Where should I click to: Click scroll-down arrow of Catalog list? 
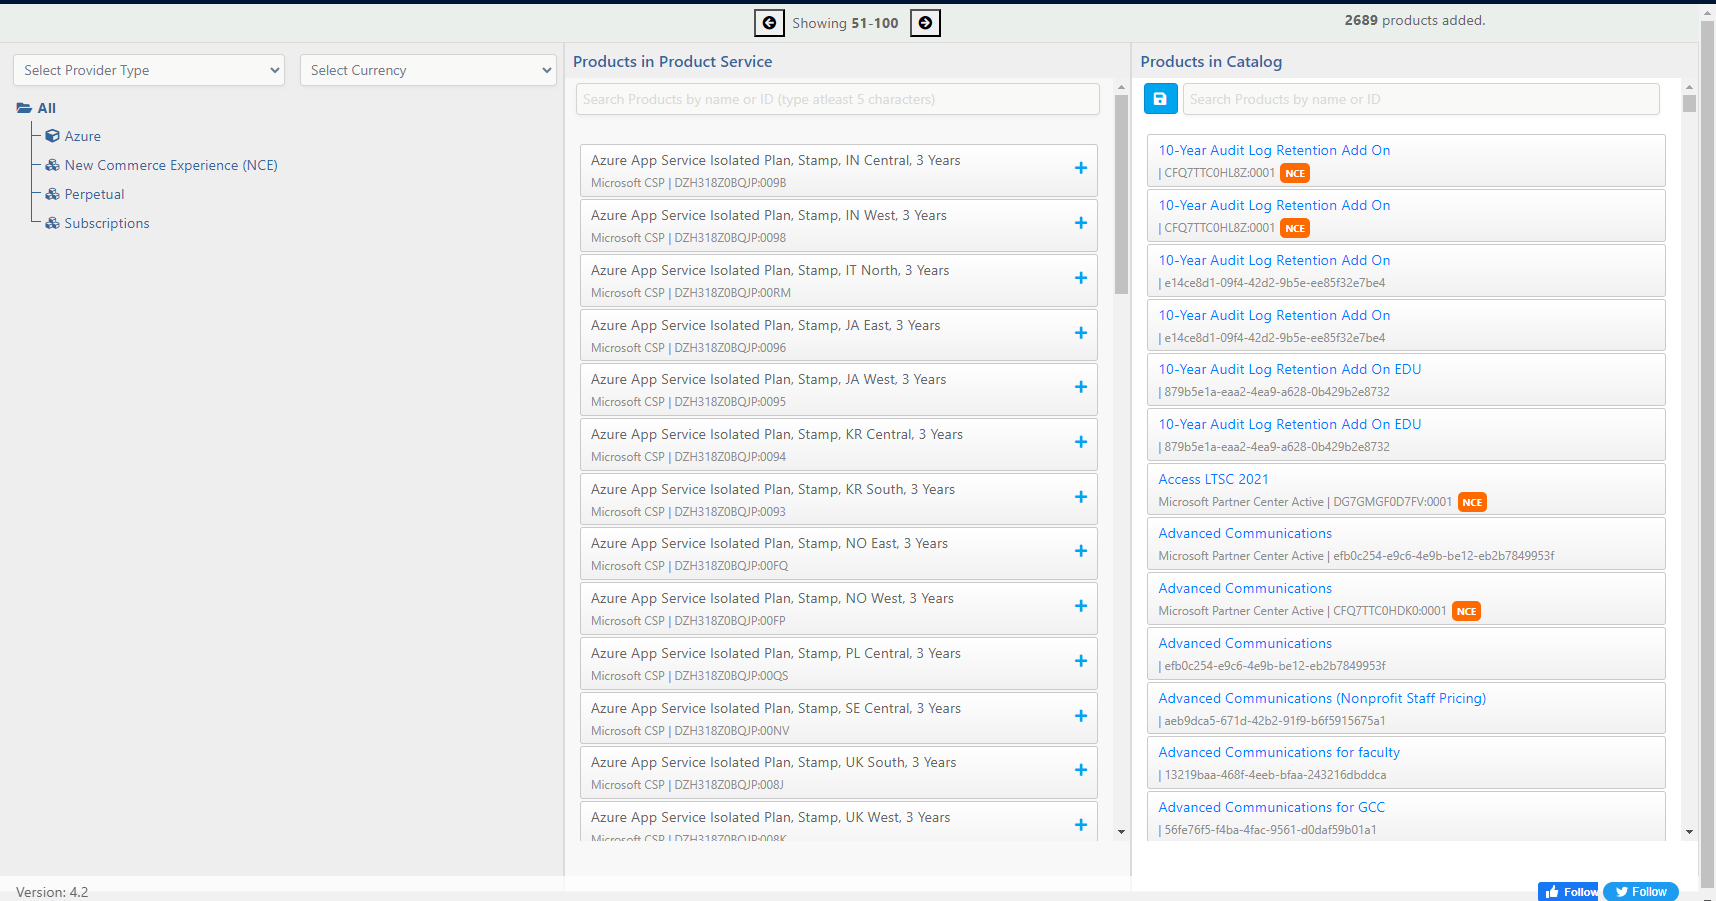click(1689, 832)
